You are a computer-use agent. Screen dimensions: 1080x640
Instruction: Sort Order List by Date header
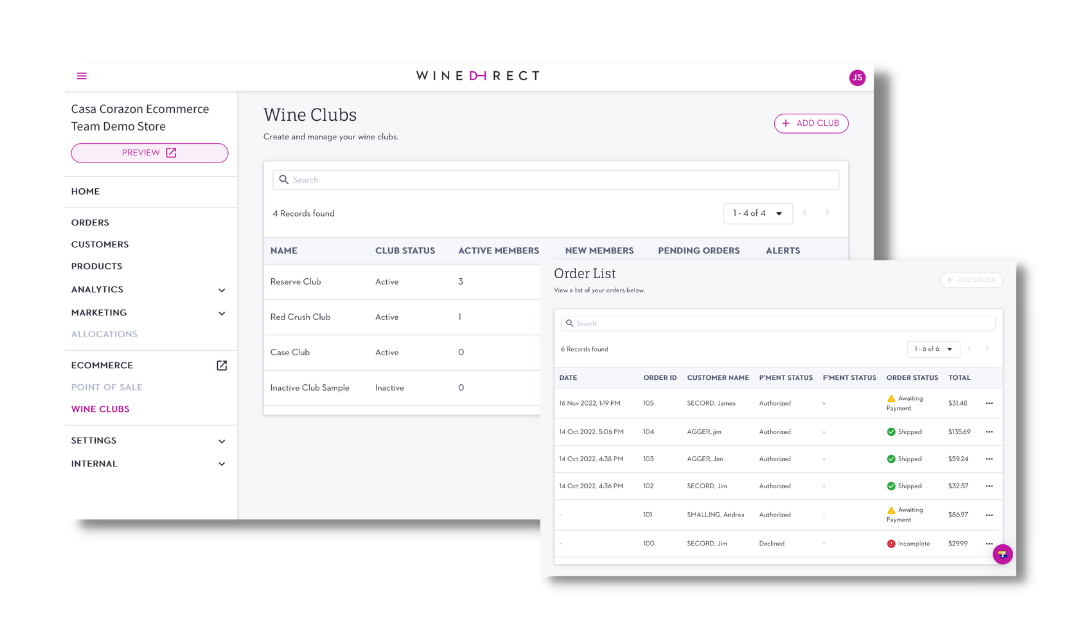coord(568,378)
